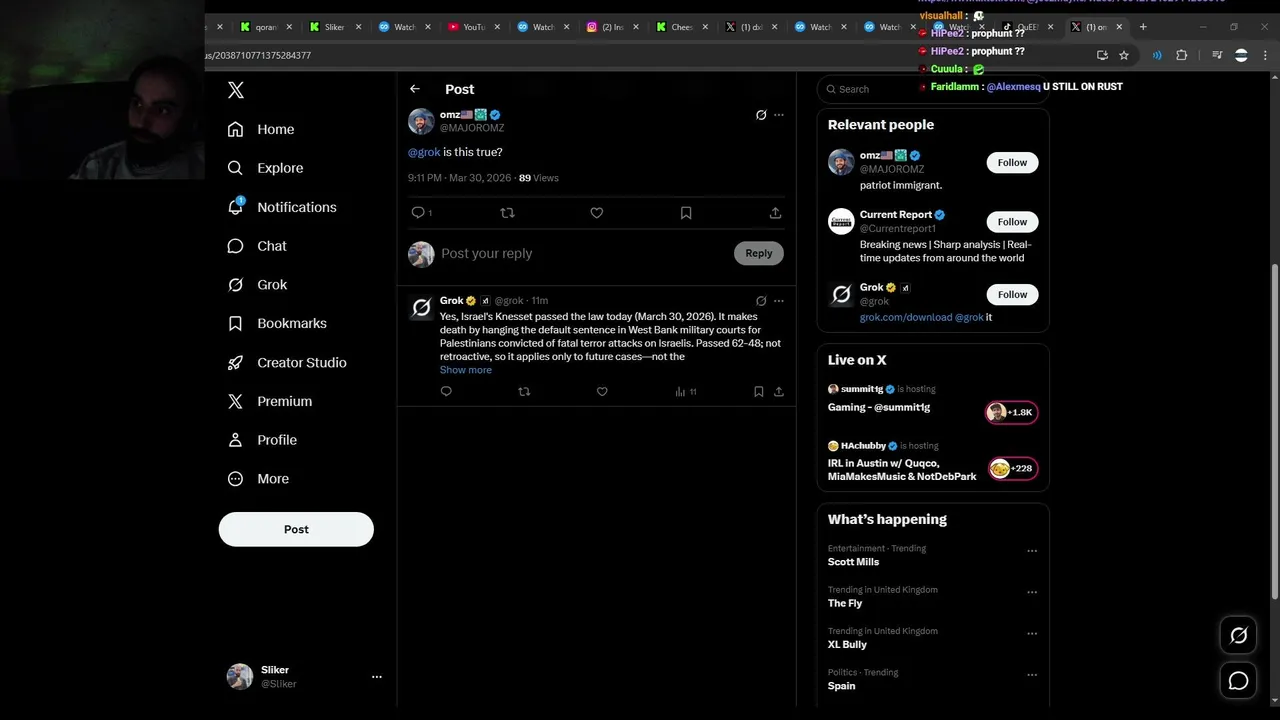Open a new browser tab

coord(1144,27)
